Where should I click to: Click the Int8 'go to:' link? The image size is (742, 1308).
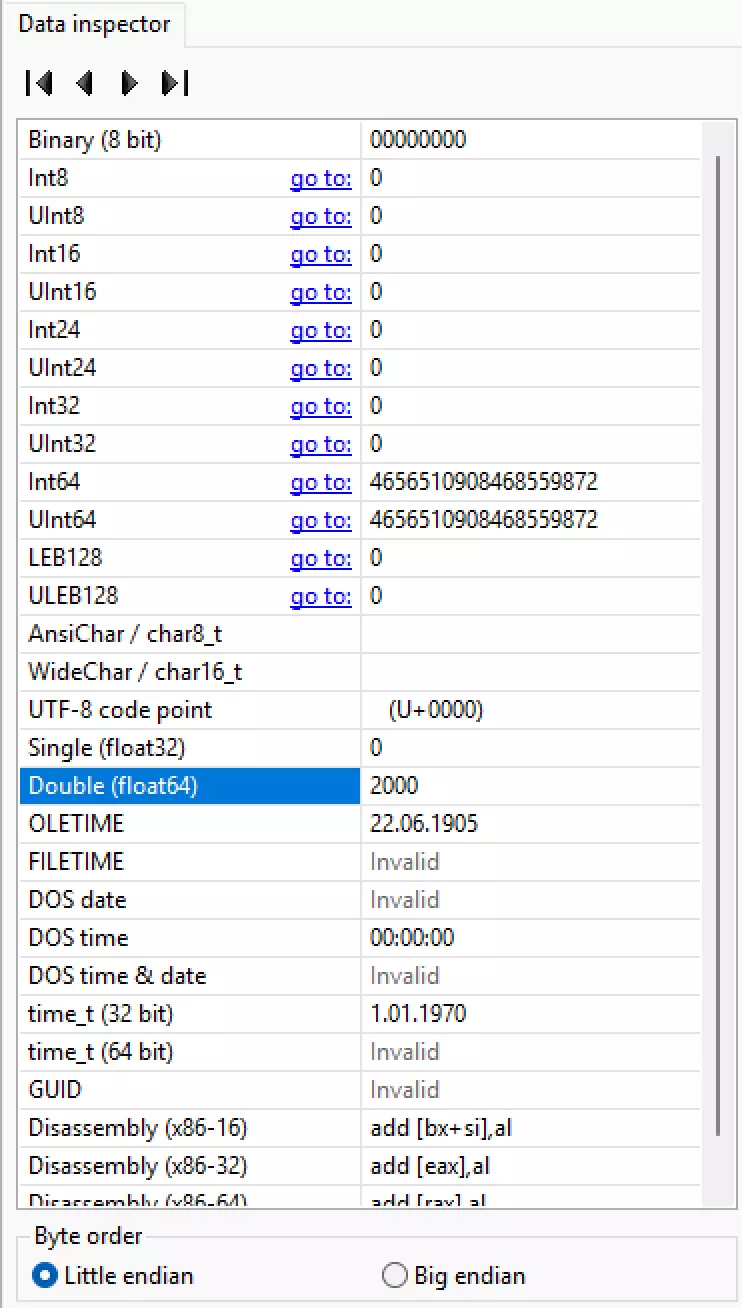(x=320, y=179)
